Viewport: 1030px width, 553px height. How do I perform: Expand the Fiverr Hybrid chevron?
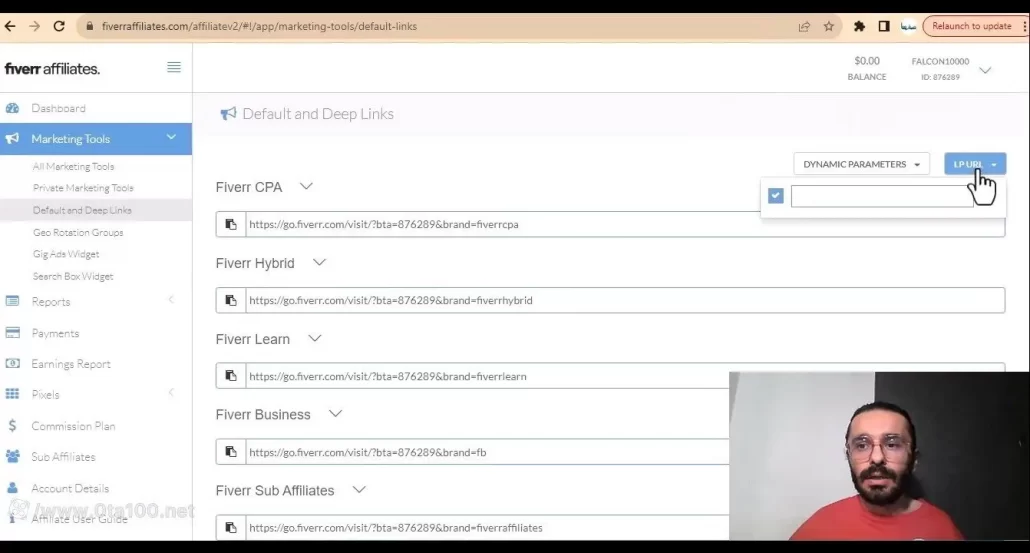point(319,262)
